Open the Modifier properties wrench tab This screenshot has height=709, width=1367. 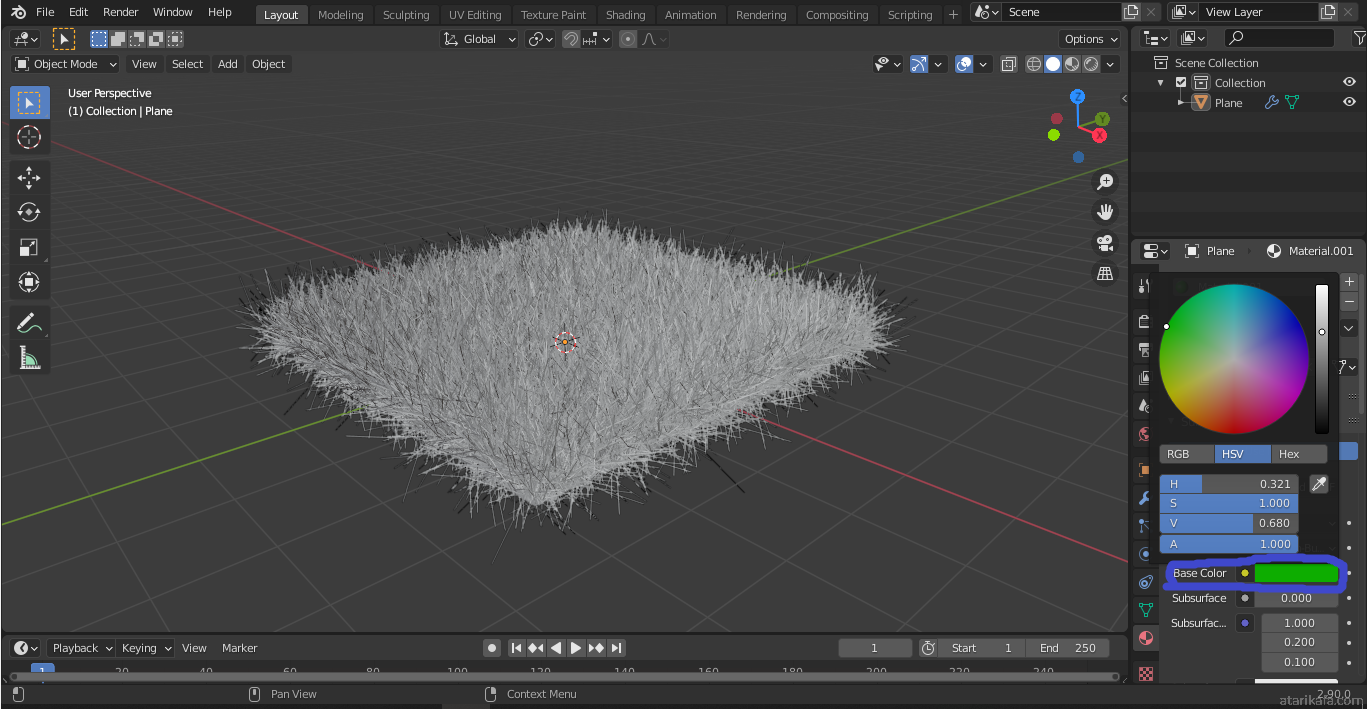(1145, 498)
